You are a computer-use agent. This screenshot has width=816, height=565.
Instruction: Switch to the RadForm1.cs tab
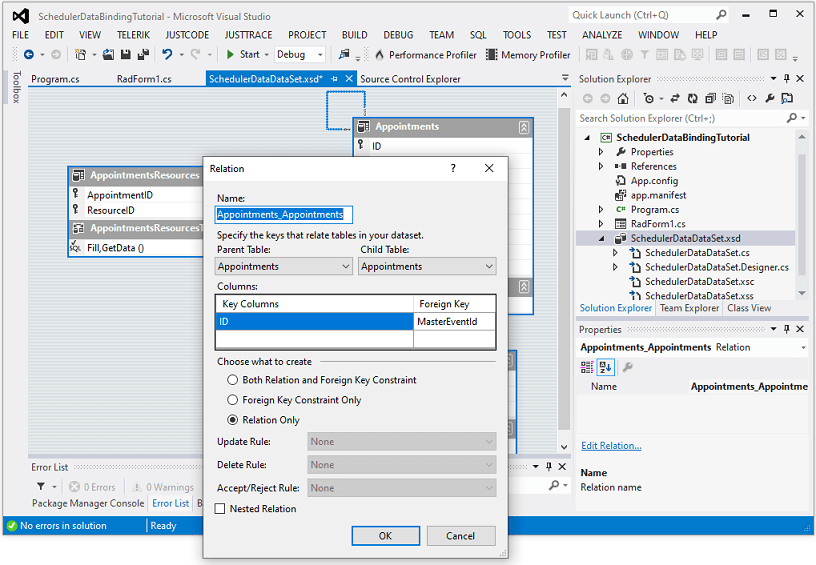[x=144, y=79]
